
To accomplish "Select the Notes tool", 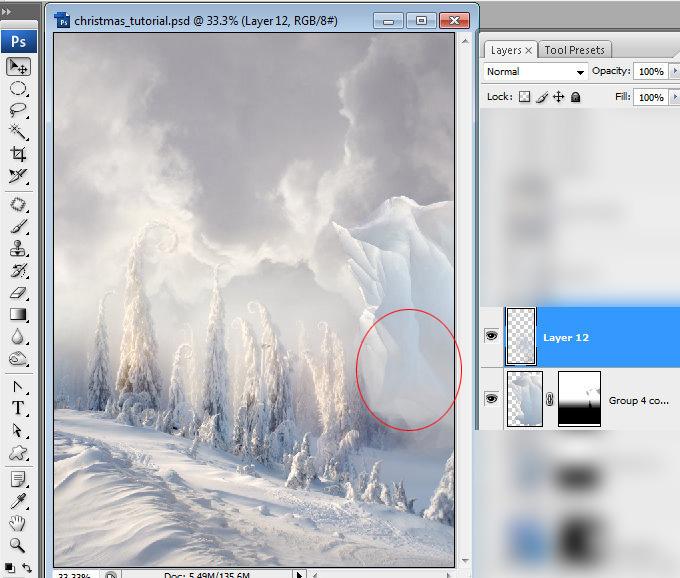I will (x=18, y=480).
